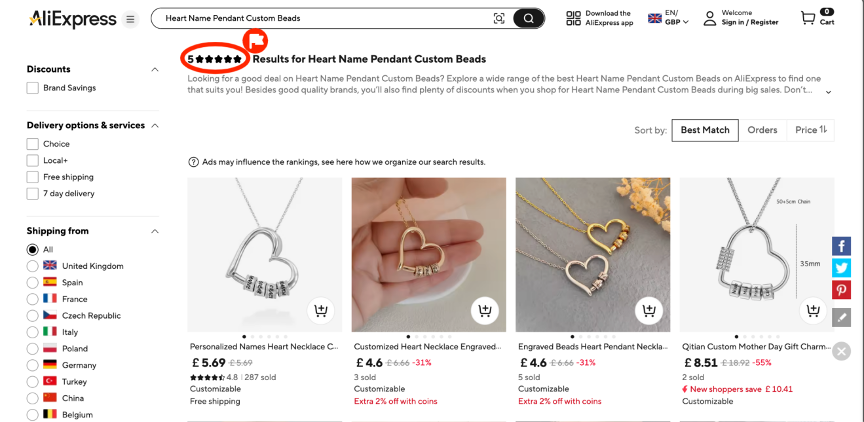Click the Sign in / Register link
Viewport: 864px width, 422px height.
tap(749, 22)
